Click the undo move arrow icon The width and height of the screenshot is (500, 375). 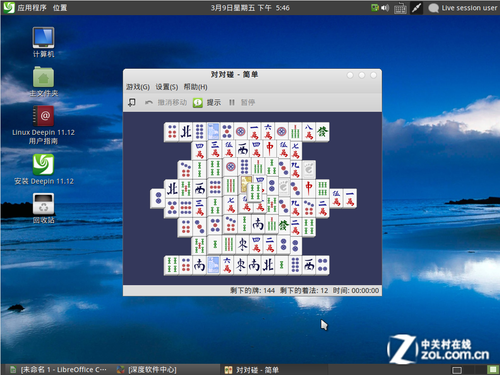(149, 102)
